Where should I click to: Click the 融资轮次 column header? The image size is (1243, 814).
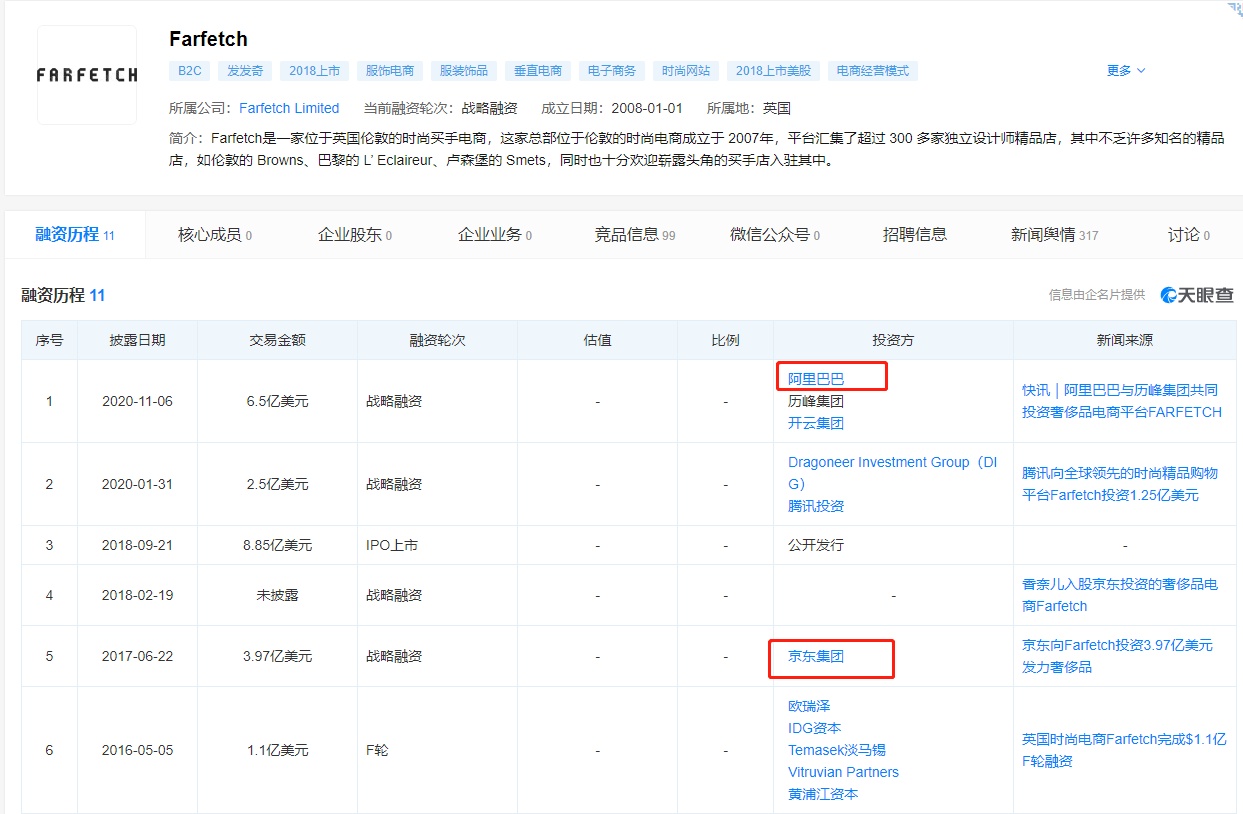coord(438,340)
